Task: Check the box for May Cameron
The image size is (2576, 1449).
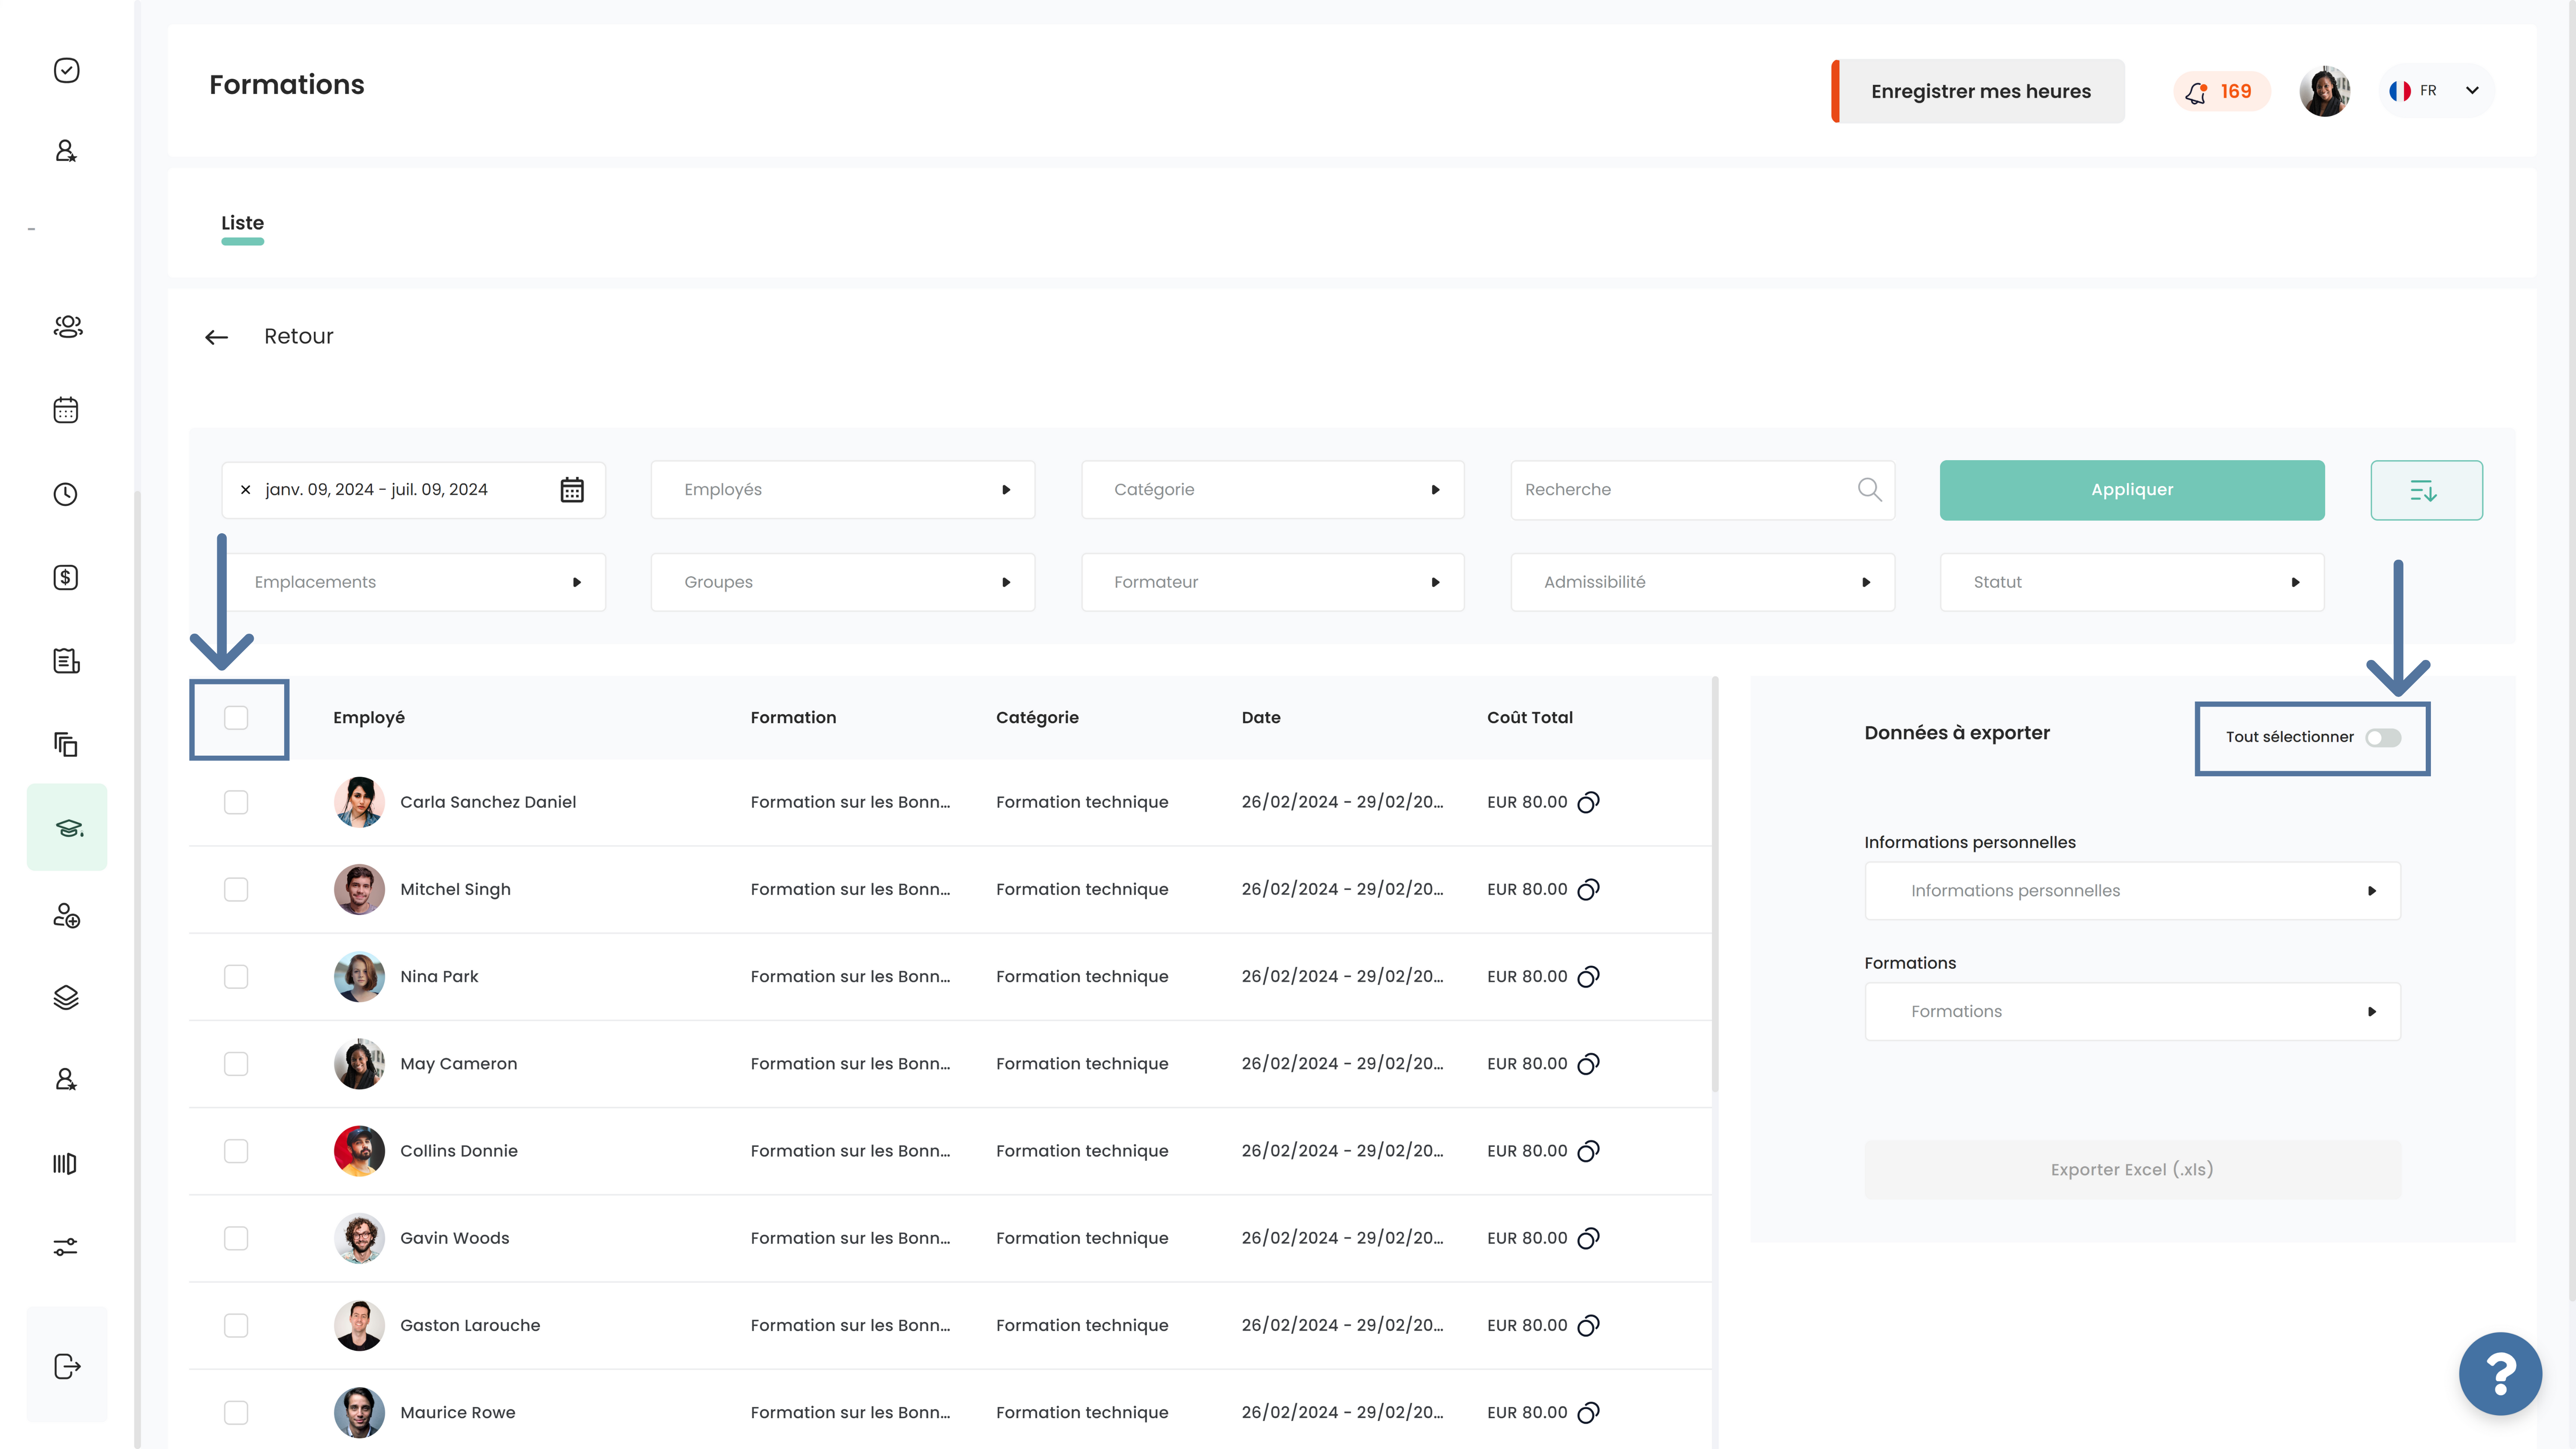Action: (x=236, y=1064)
